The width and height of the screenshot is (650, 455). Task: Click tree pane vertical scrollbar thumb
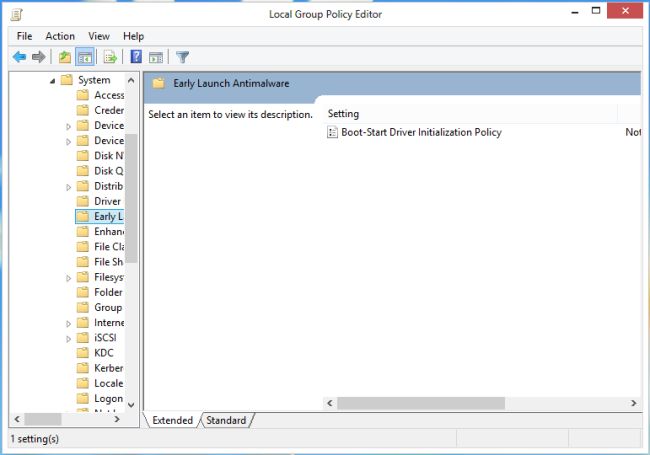tap(131, 198)
